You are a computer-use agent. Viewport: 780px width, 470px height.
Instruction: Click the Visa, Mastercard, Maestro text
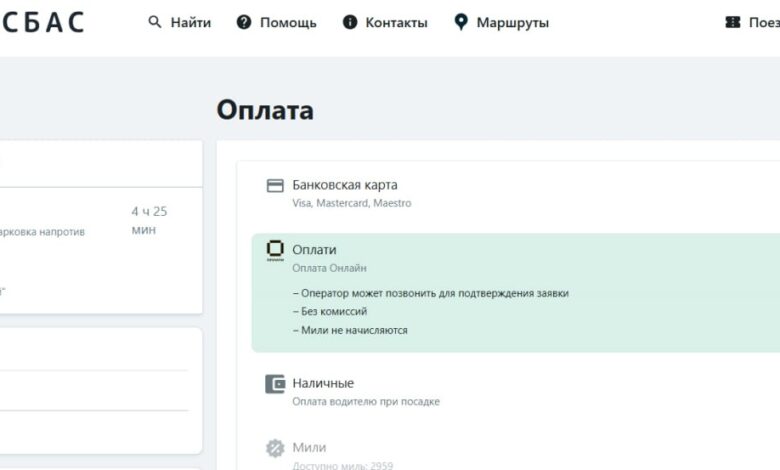pos(351,203)
